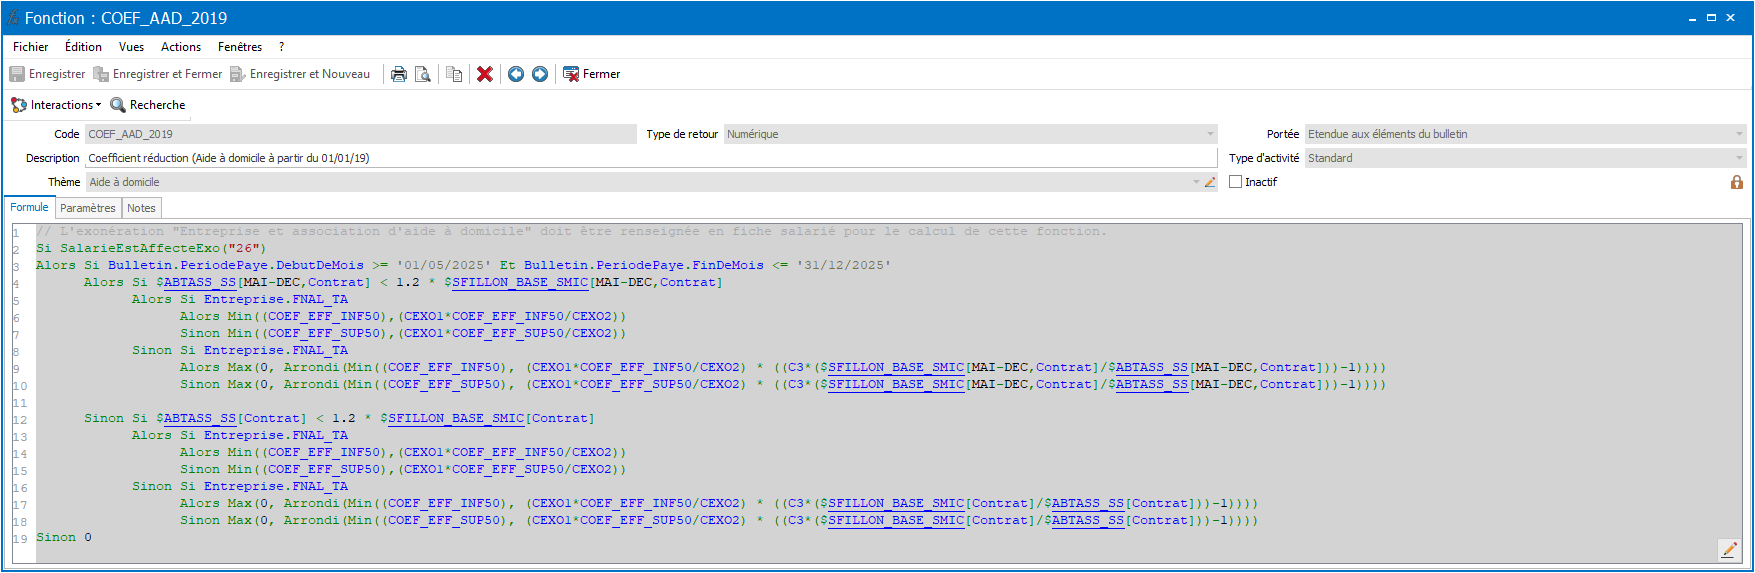Click 'Alors Max(0, Arrondi' on line 9
Viewport: 1755px width, 573px height.
(x=260, y=367)
